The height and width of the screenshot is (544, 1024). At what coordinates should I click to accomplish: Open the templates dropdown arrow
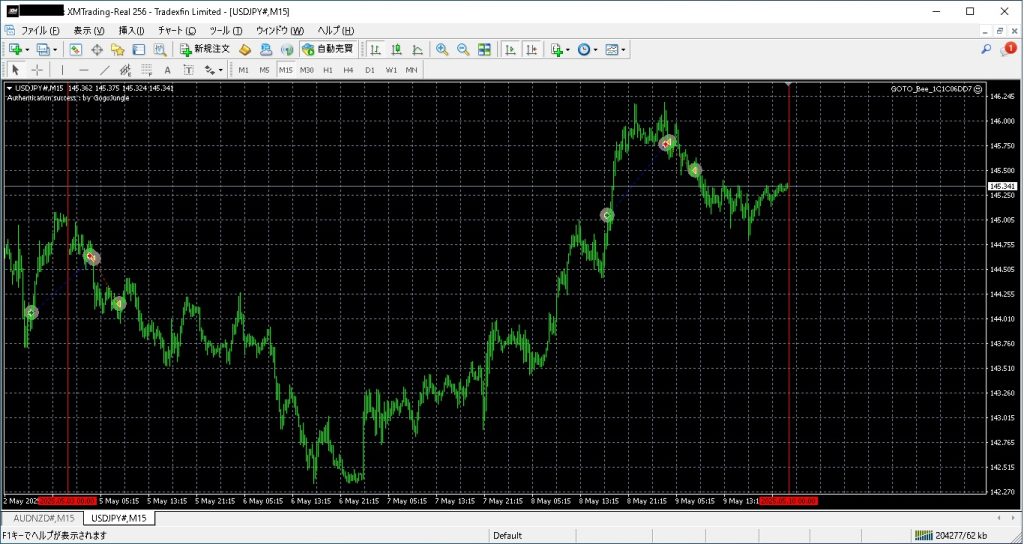tap(624, 49)
